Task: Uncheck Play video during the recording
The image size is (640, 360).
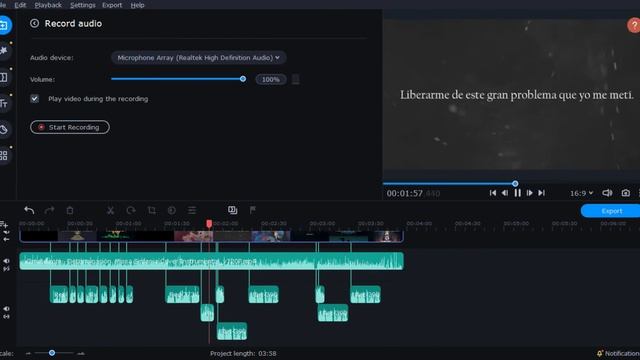Action: point(34,99)
